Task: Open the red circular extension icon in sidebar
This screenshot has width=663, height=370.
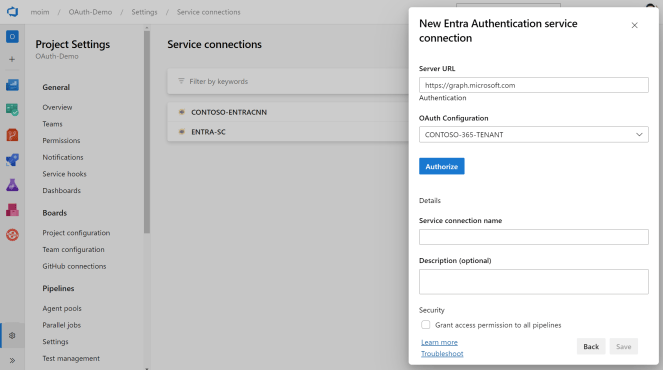Action: pyautogui.click(x=12, y=235)
